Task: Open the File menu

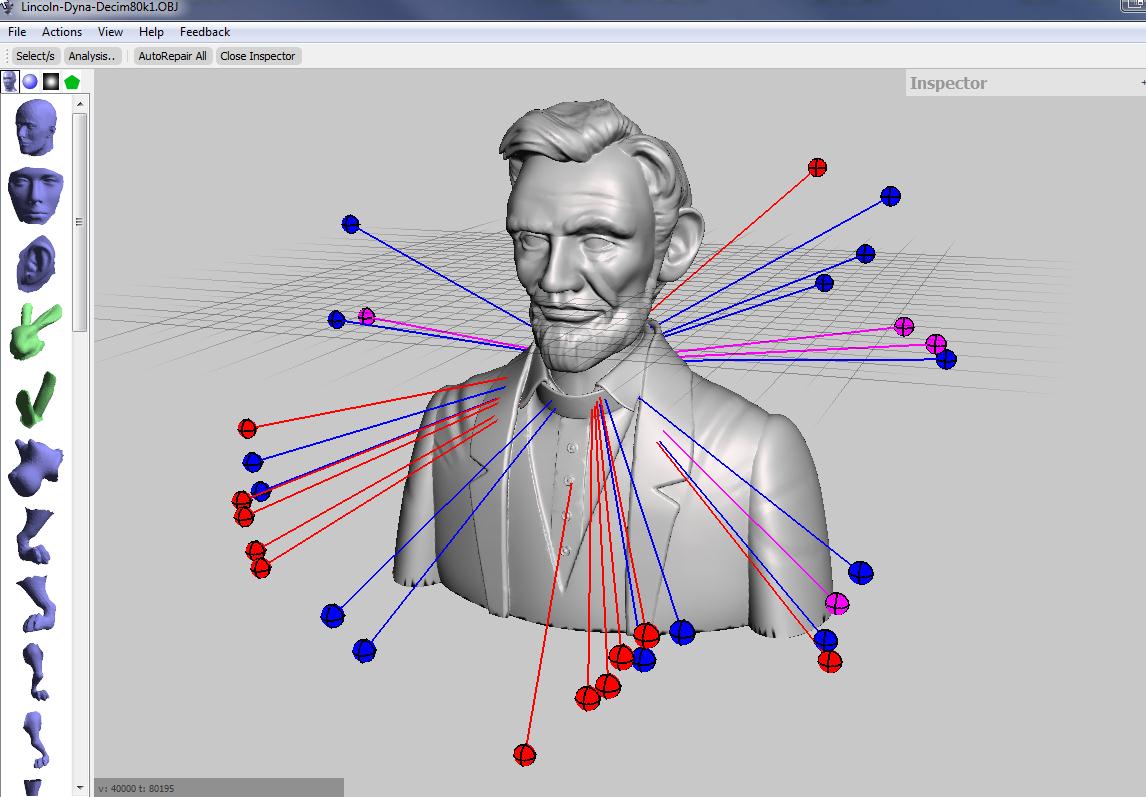Action: [17, 32]
